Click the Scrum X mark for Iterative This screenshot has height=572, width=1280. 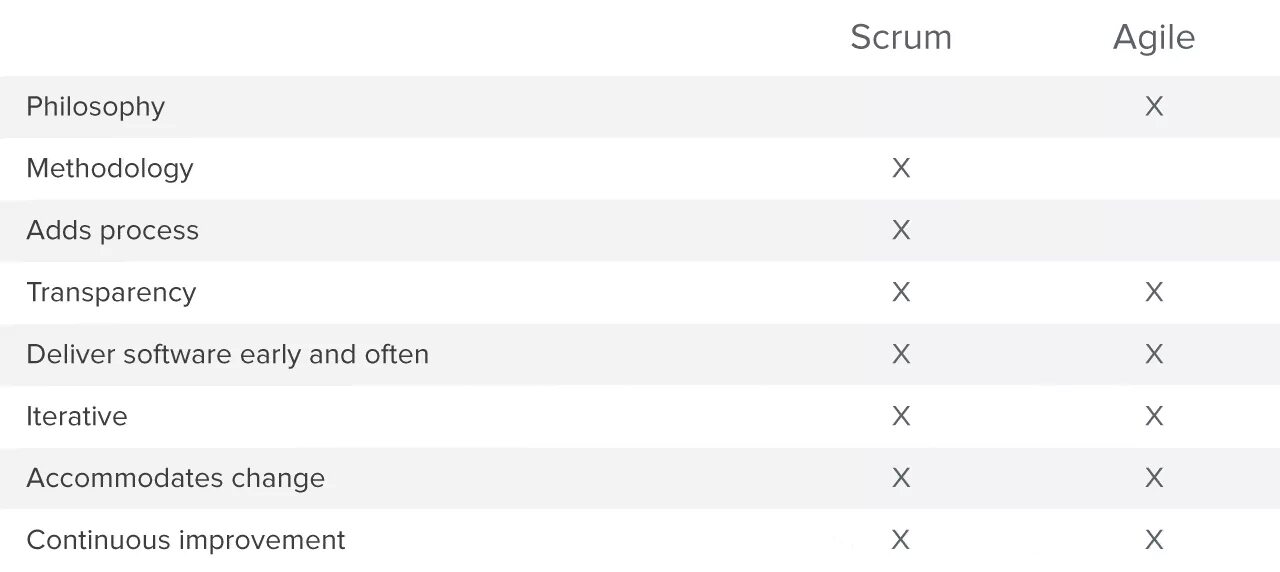[900, 416]
